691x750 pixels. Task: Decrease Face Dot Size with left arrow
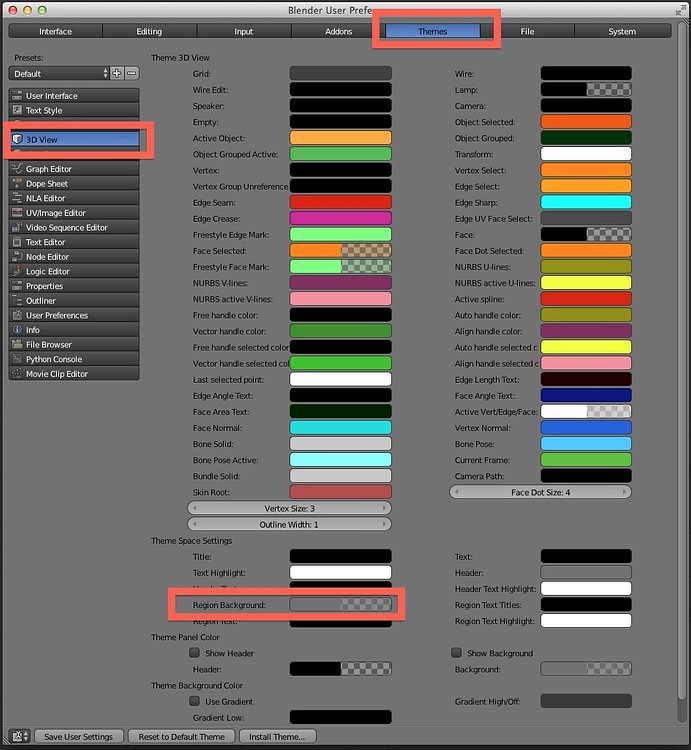coord(457,492)
